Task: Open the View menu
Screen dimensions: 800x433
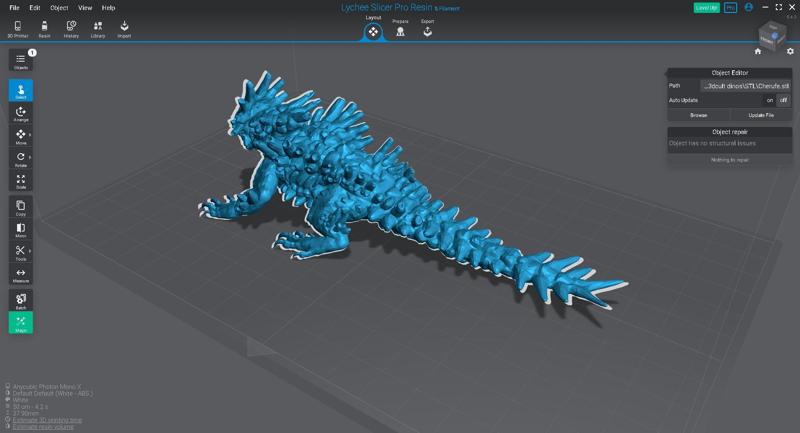Action: point(85,8)
